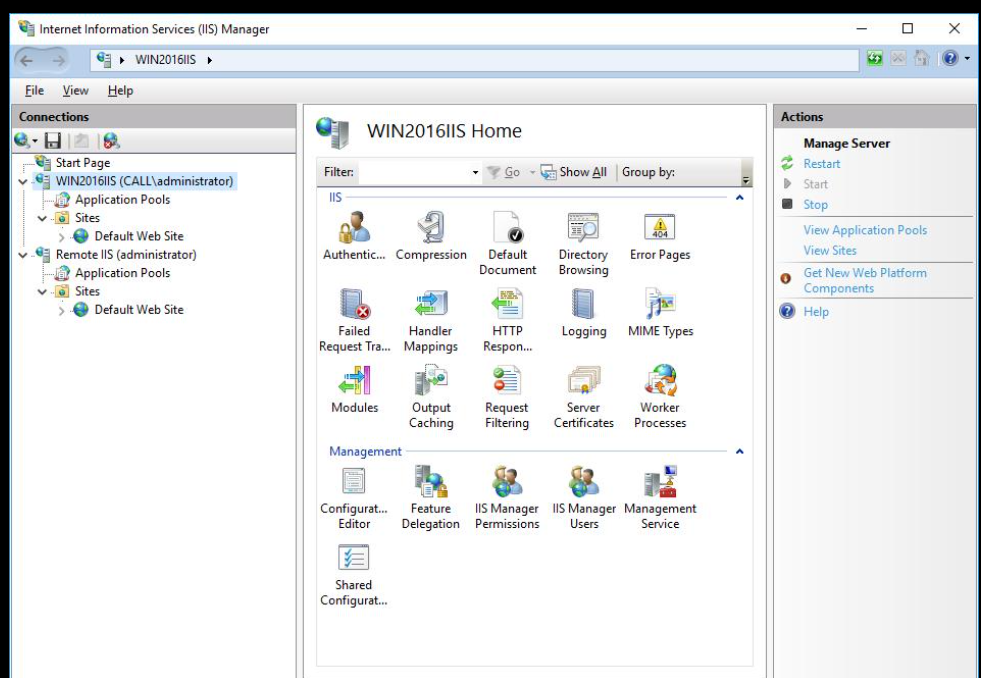The width and height of the screenshot is (981, 678).
Task: Expand Default Web Site under Remote IIS
Action: pos(61,310)
